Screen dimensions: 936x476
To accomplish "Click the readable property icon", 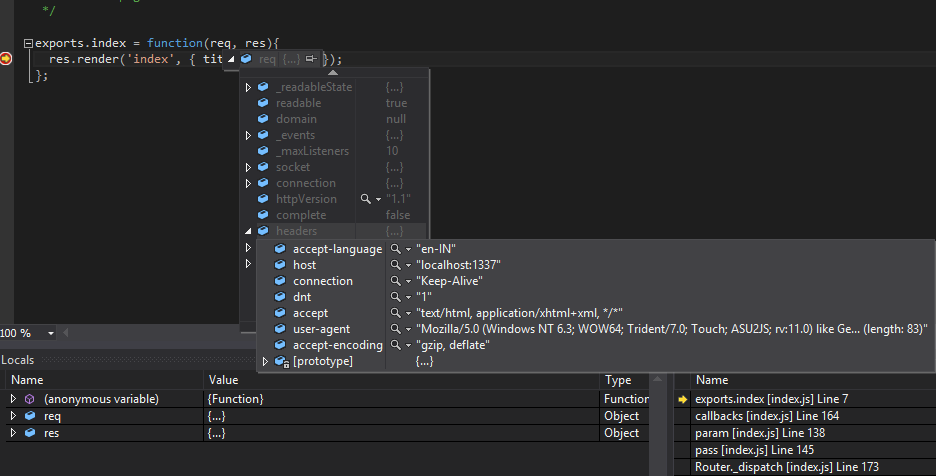I will click(x=263, y=103).
